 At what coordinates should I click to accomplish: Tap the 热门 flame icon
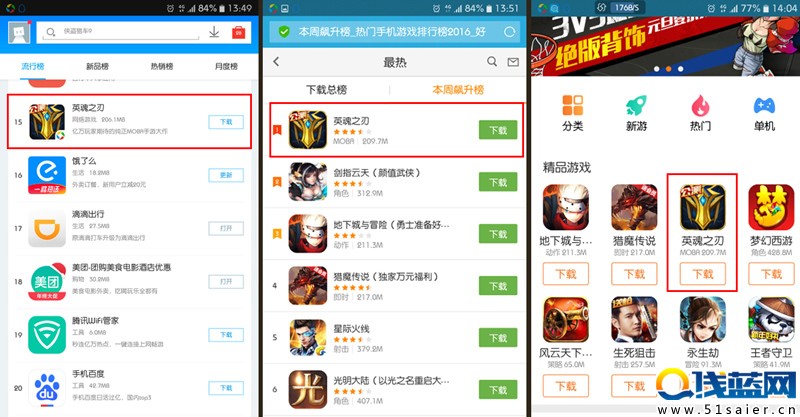[700, 106]
